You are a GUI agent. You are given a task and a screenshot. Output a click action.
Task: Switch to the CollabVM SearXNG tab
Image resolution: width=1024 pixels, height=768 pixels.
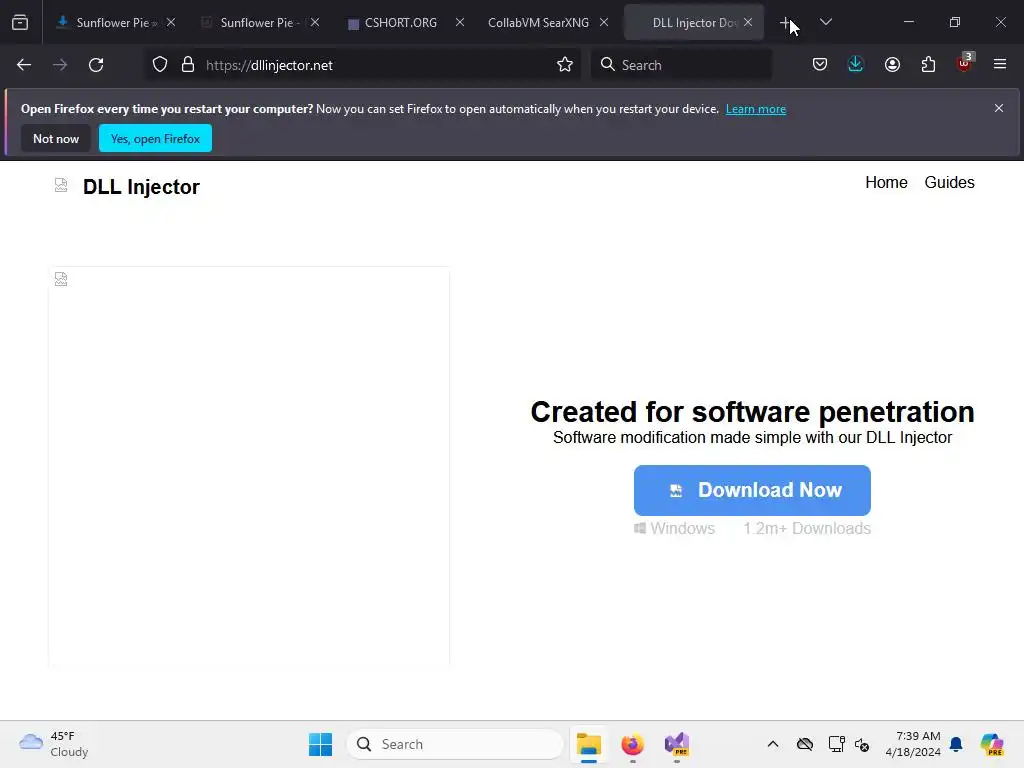[x=541, y=22]
